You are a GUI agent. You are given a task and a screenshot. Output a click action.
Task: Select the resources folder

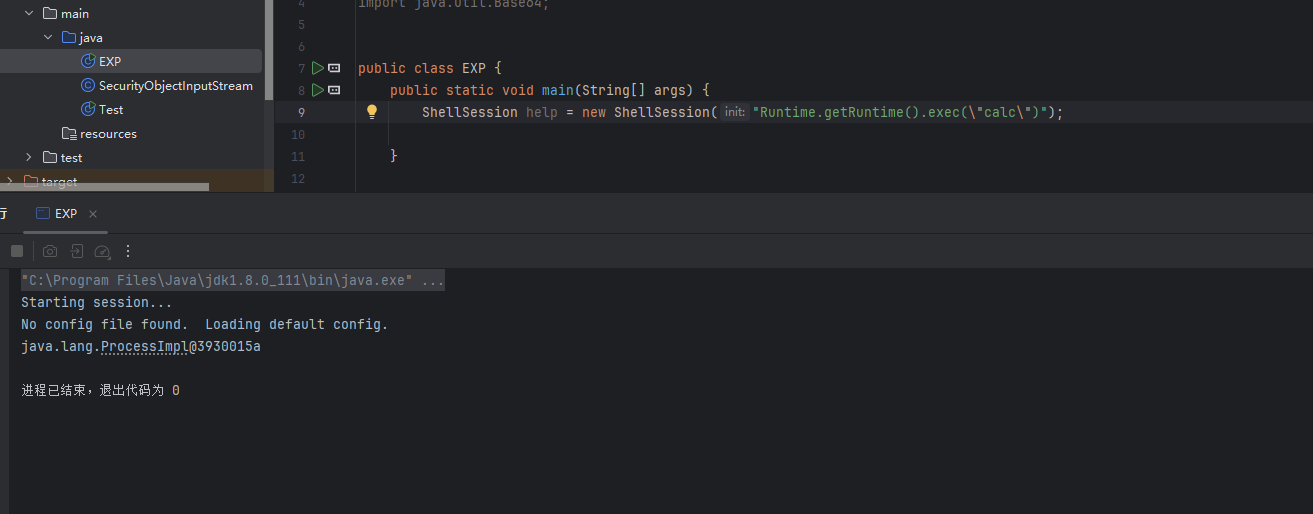pyautogui.click(x=108, y=134)
